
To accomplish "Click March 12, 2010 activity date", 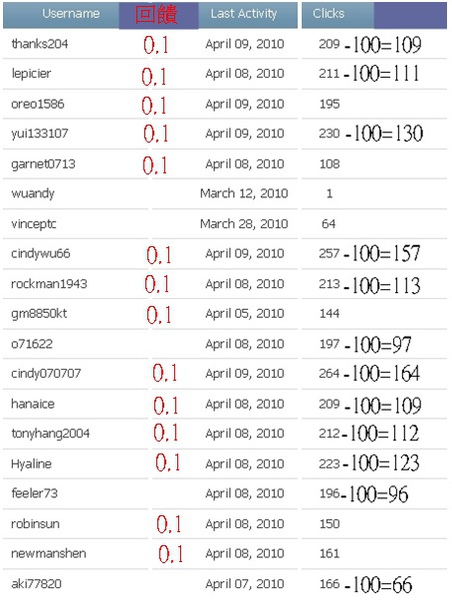I will pyautogui.click(x=244, y=194).
